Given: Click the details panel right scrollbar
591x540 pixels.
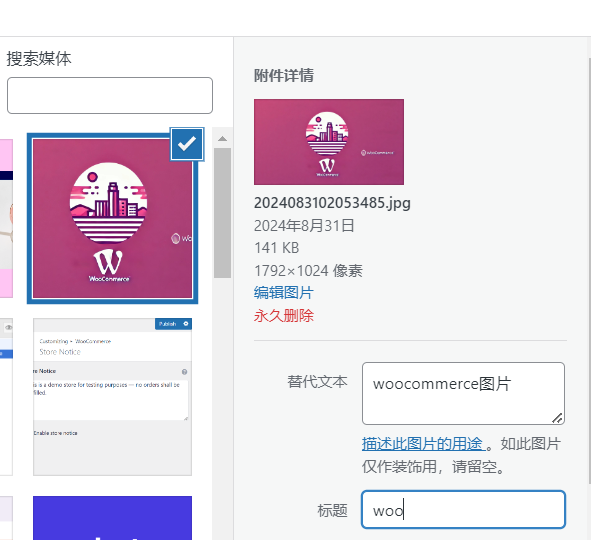Looking at the screenshot, I should [589, 271].
